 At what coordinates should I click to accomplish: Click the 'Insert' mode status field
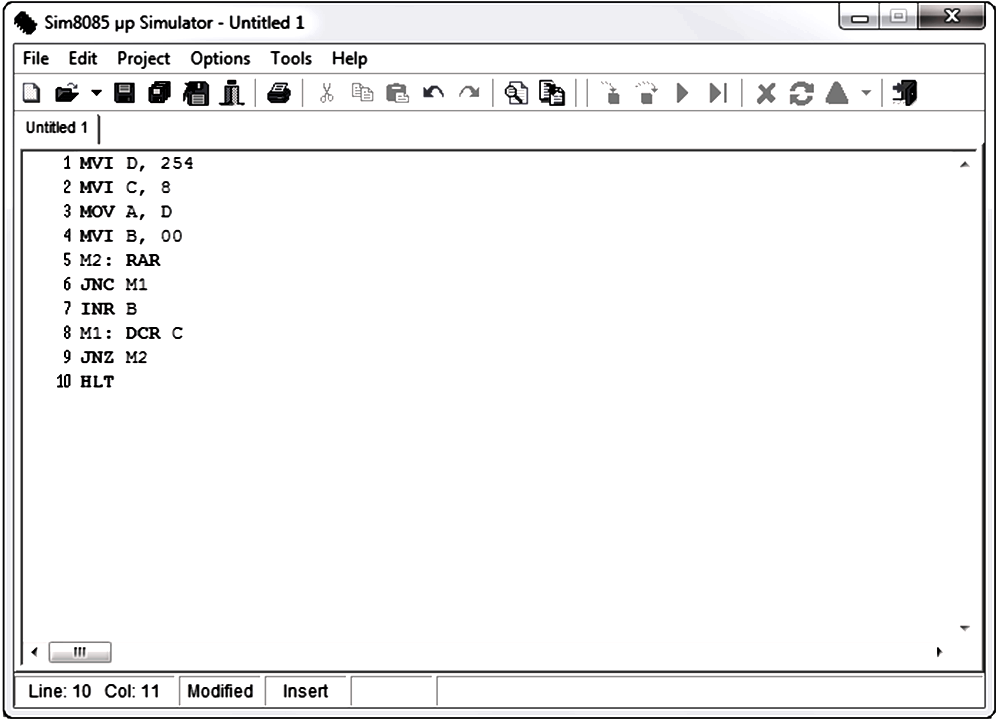pyautogui.click(x=305, y=692)
